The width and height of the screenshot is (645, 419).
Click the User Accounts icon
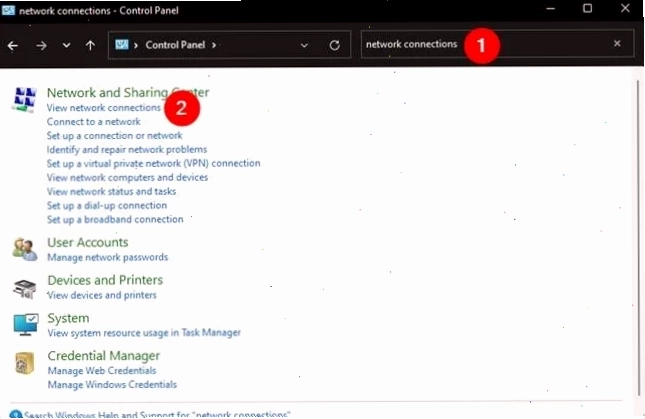click(x=25, y=249)
